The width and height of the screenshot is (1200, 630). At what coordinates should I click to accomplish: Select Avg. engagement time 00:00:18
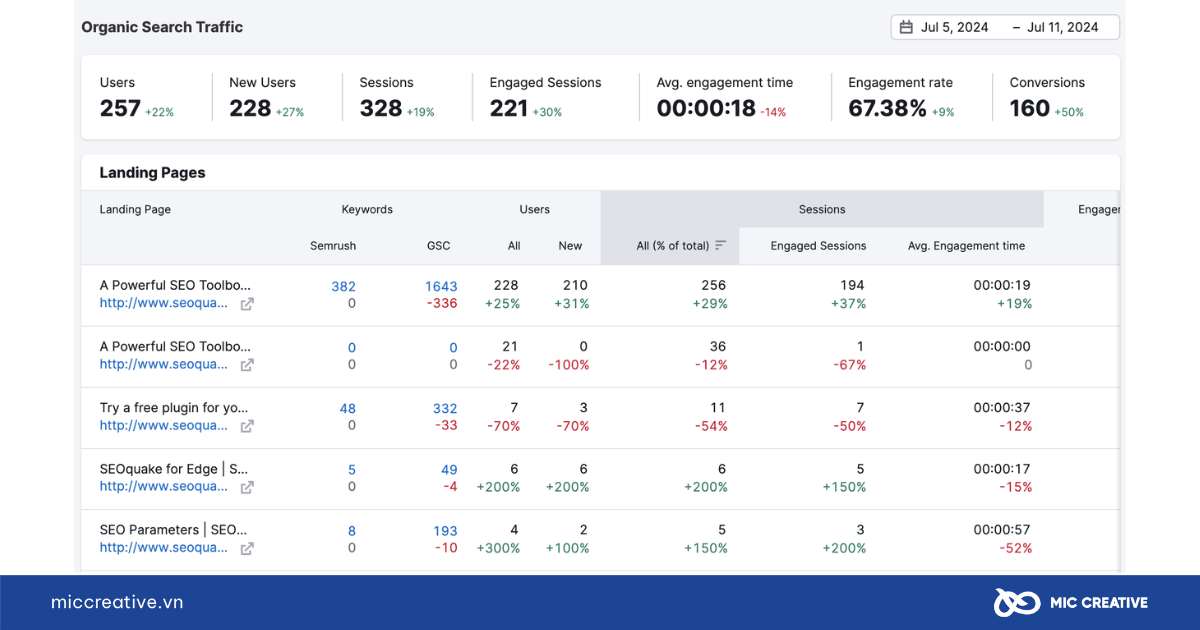(706, 108)
